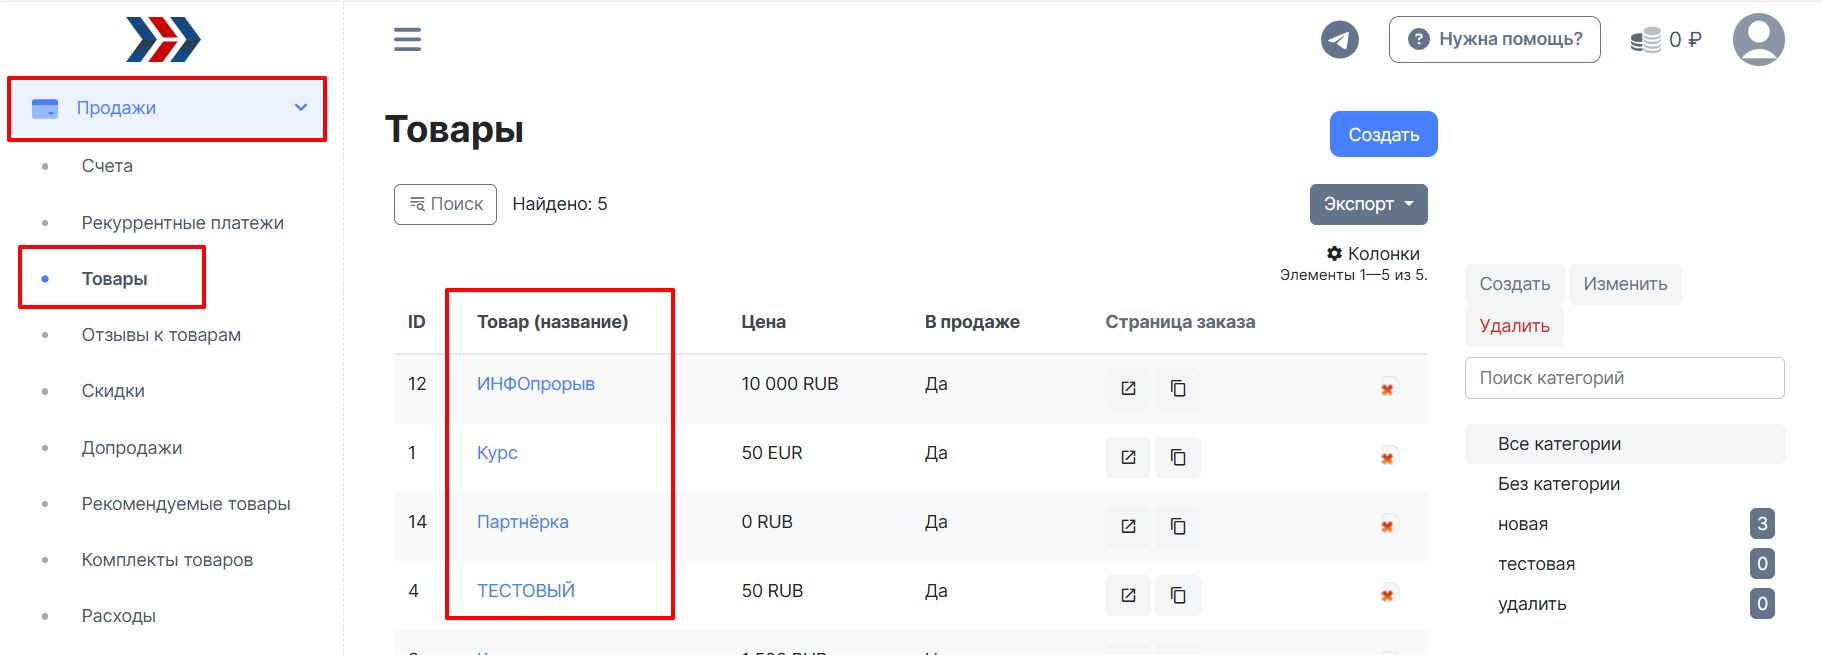Select the новая category

tap(1523, 524)
